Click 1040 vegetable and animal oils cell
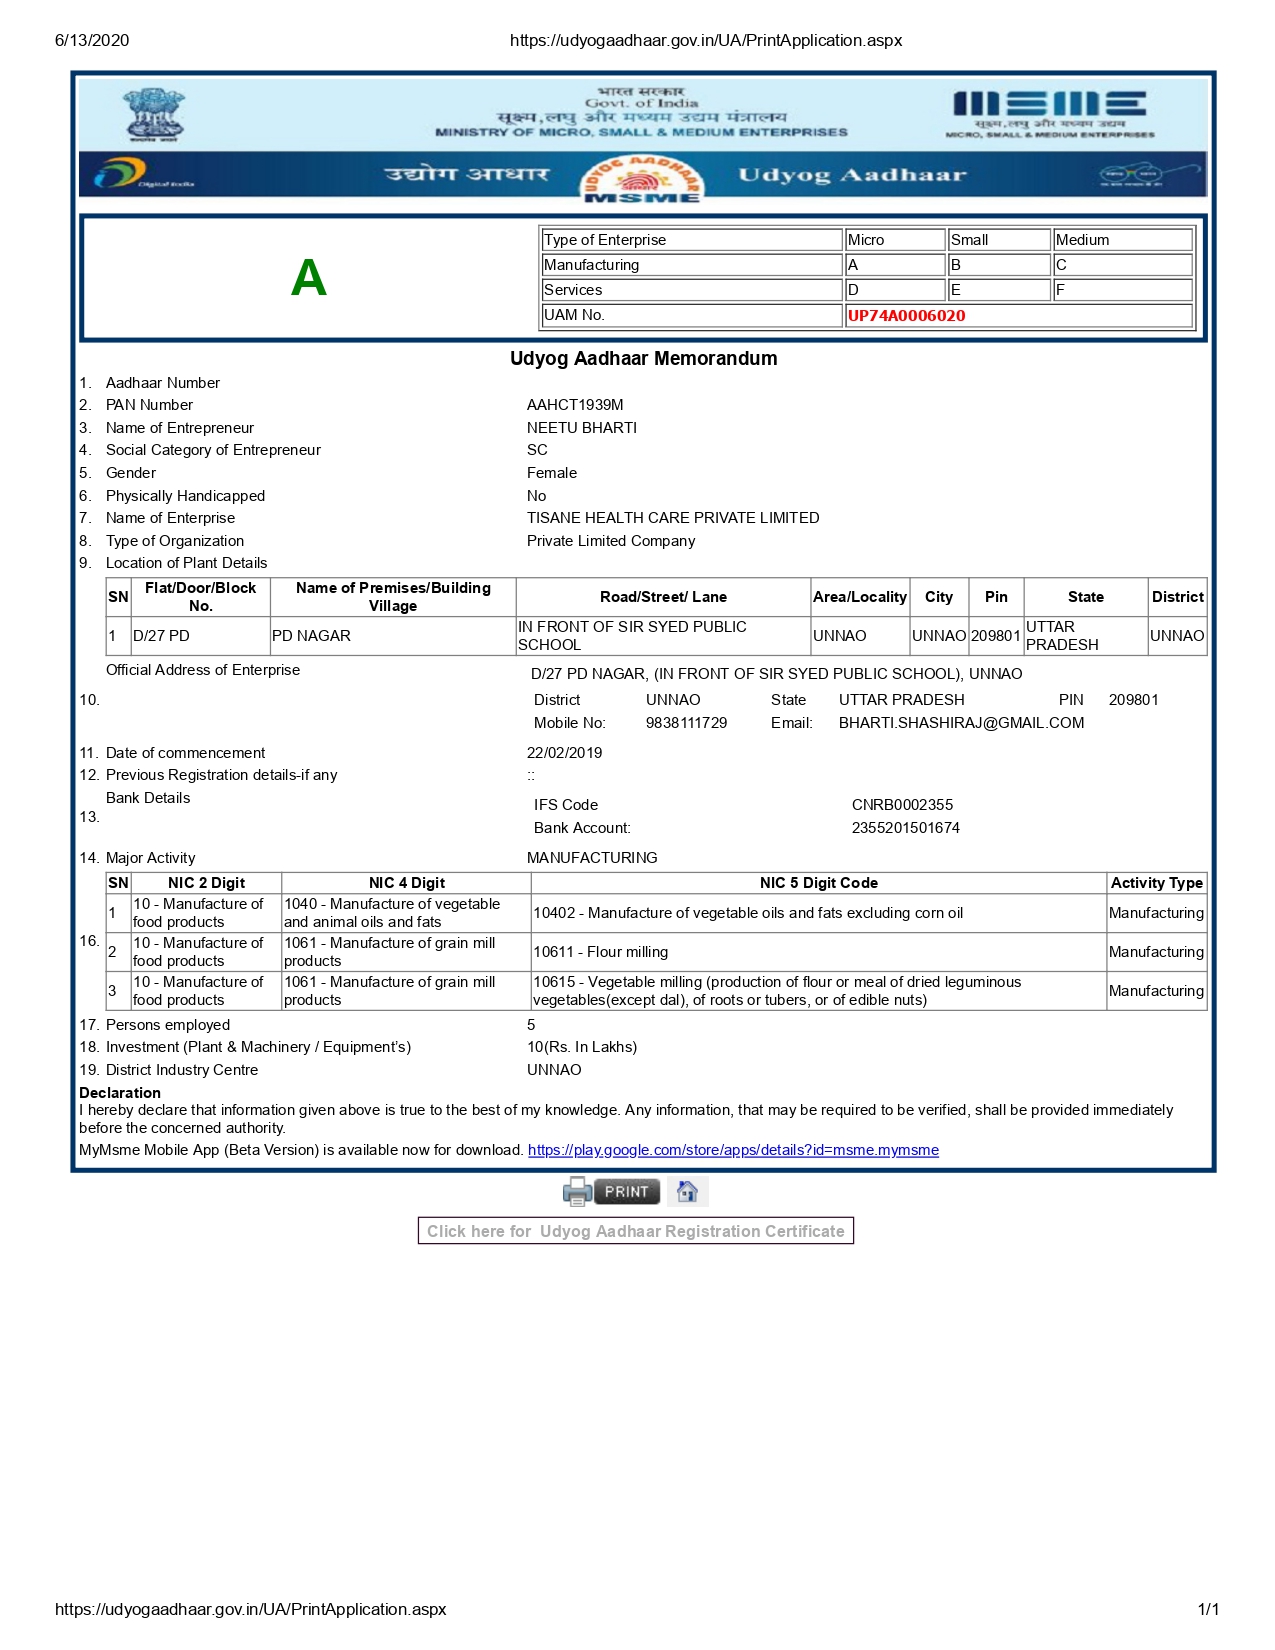Viewport: 1275px width, 1650px height. coord(406,913)
